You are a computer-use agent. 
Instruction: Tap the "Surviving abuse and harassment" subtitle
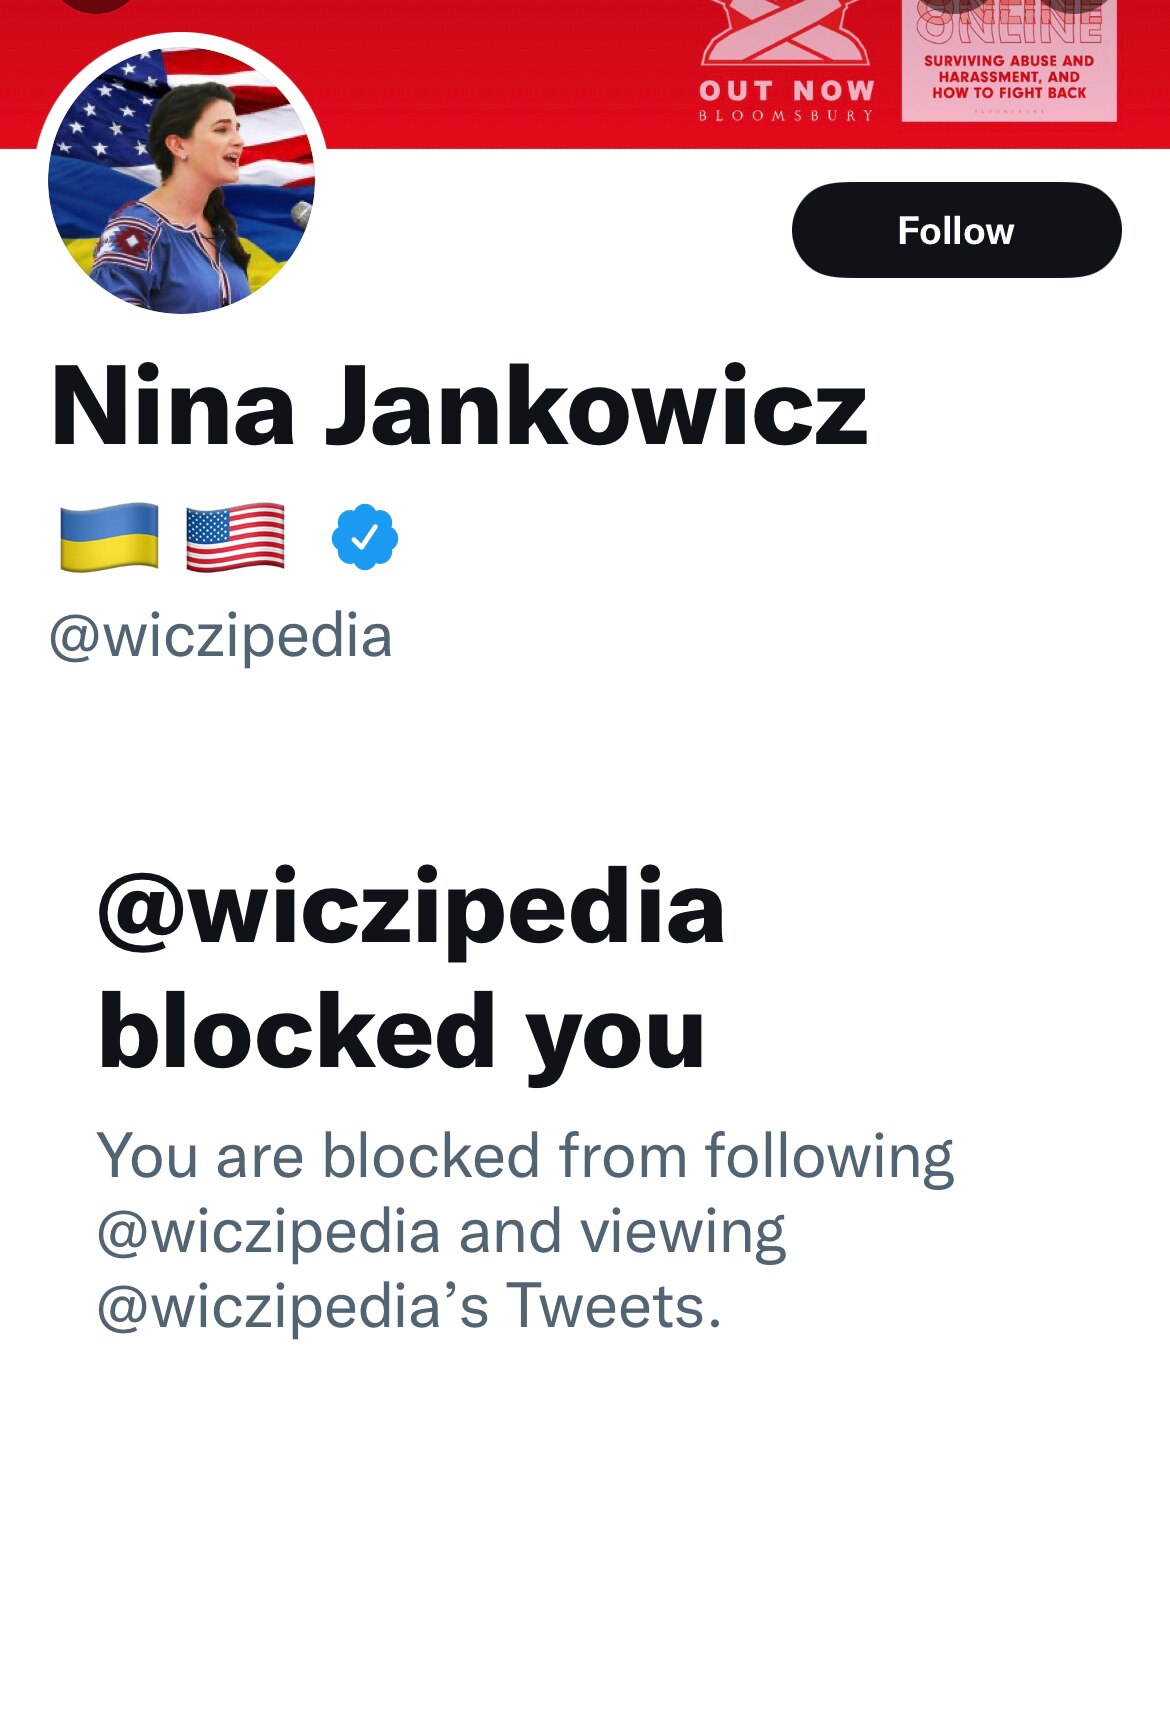[x=1009, y=77]
